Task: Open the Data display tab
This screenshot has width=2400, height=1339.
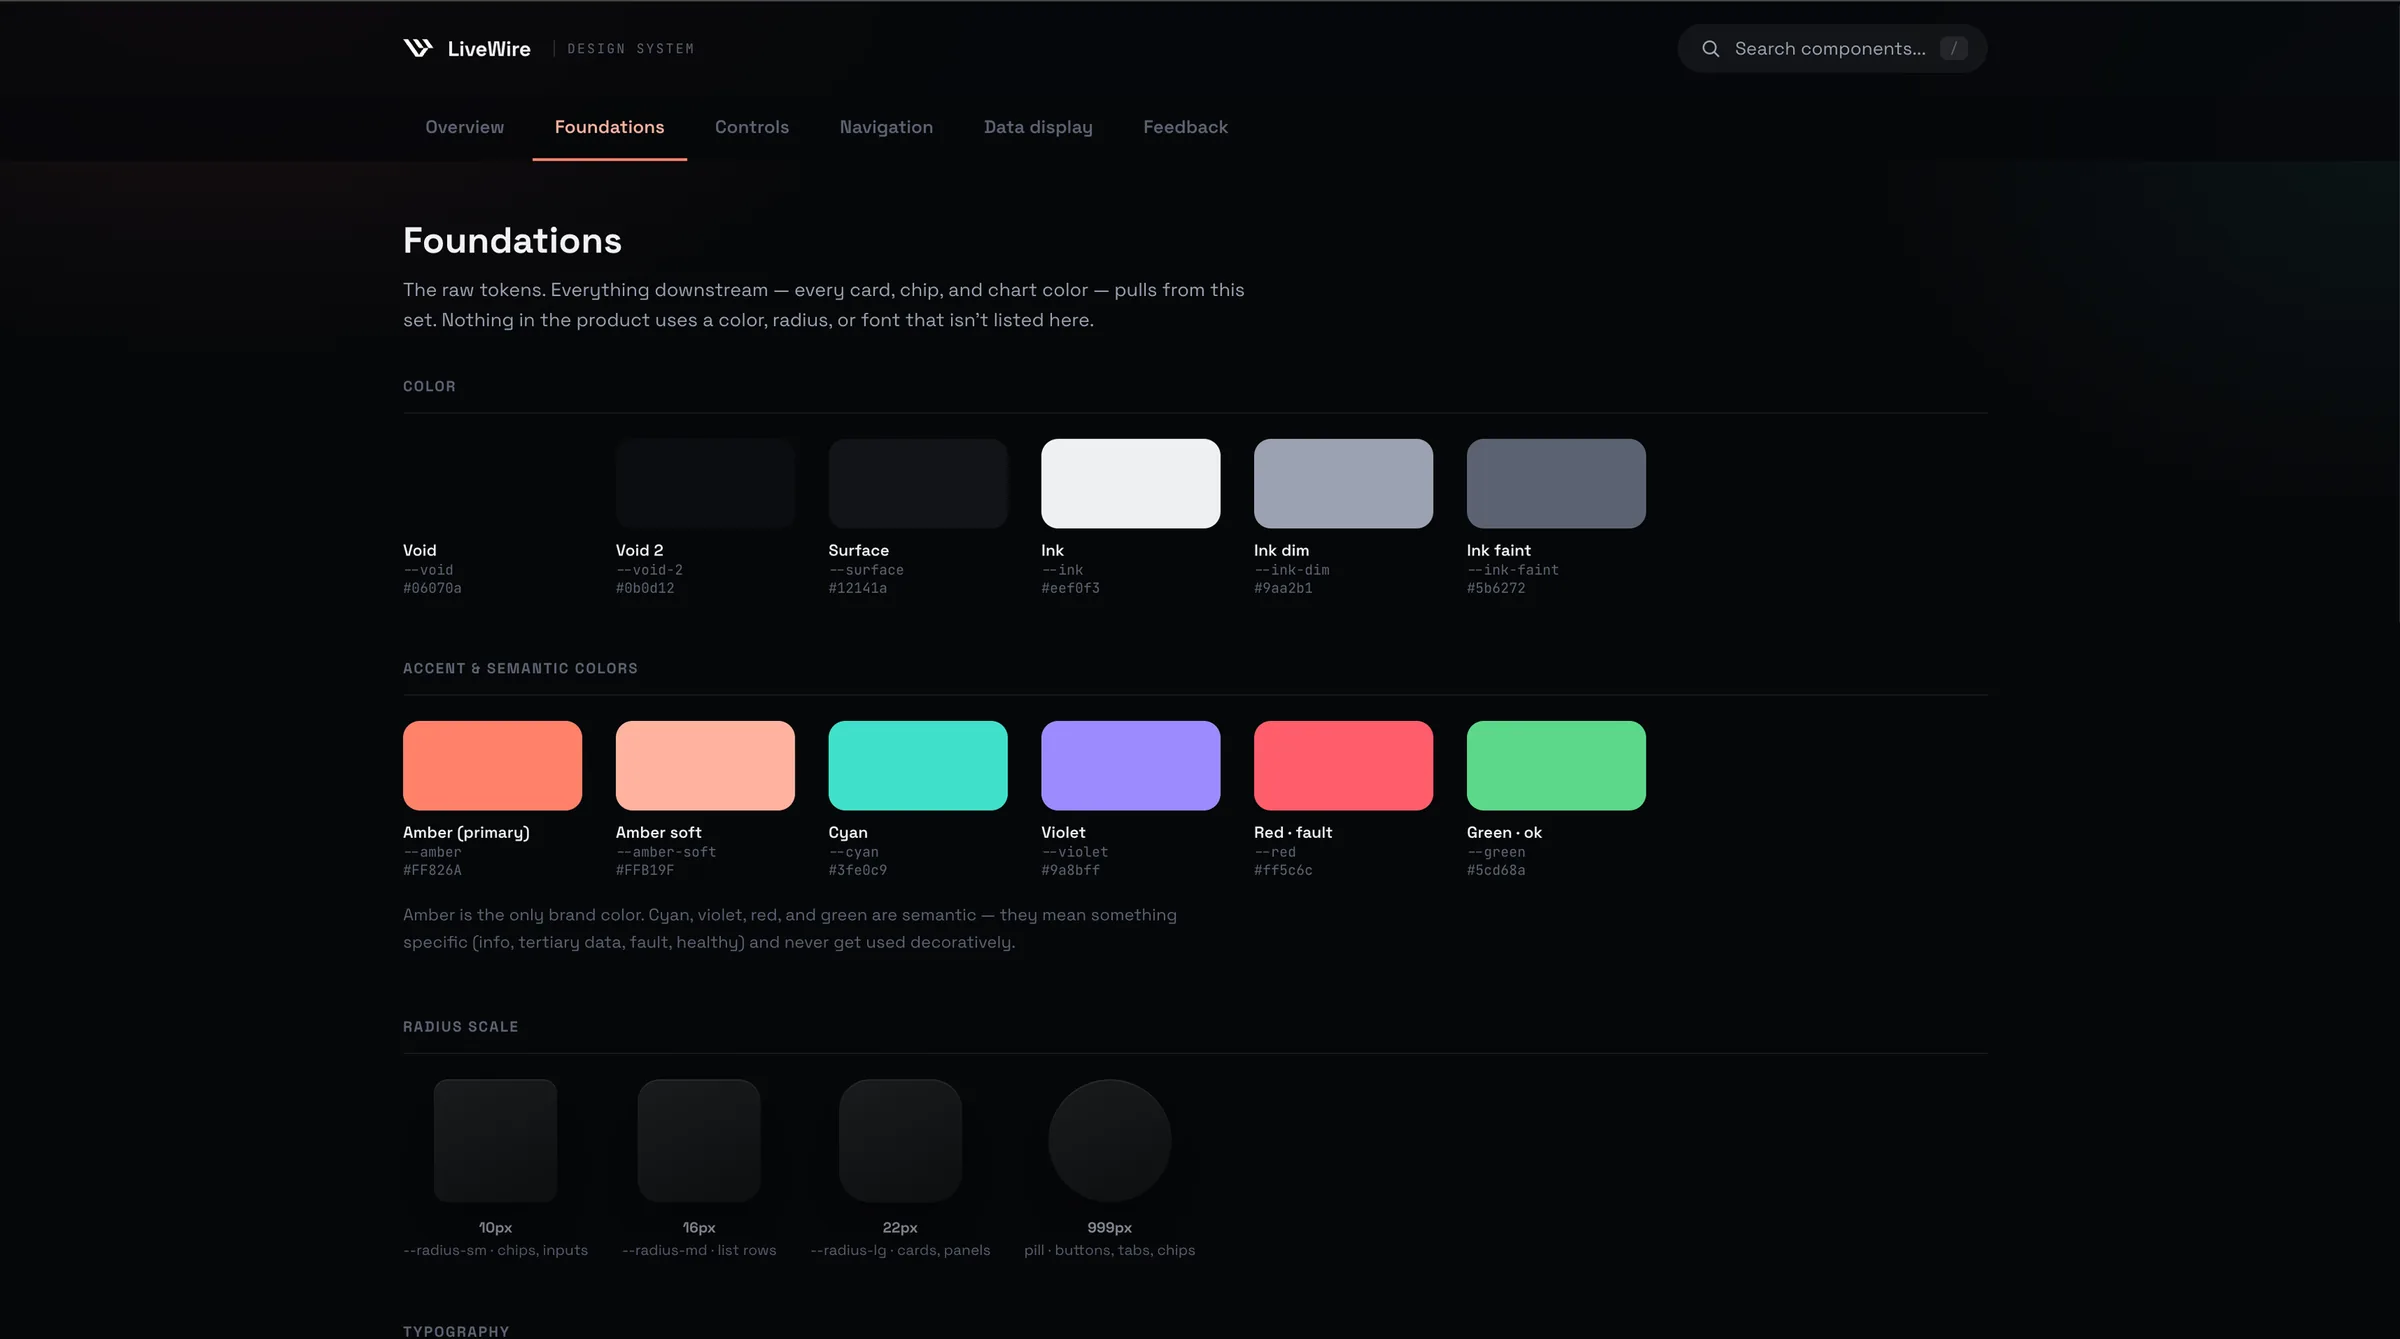Action: click(x=1038, y=127)
